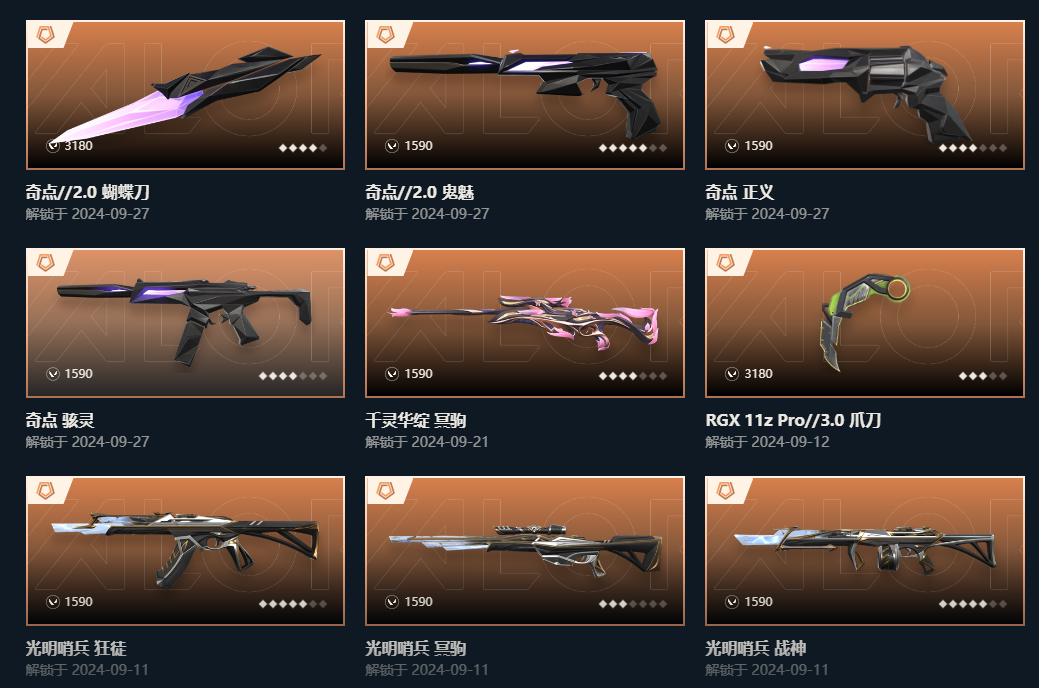The width and height of the screenshot is (1039, 688).
Task: Click the tier badge icon on 奇点//2.0 蝴蝶刀 card
Action: tap(46, 34)
